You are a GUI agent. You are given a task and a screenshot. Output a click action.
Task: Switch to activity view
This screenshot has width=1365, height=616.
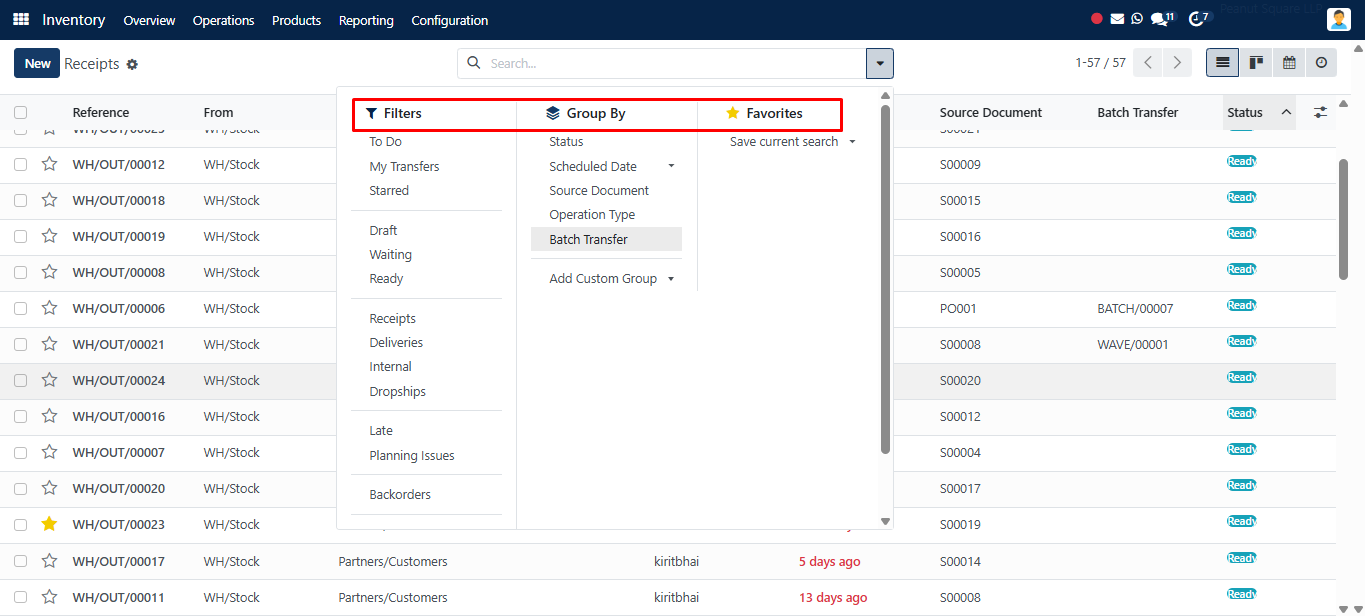(x=1321, y=63)
